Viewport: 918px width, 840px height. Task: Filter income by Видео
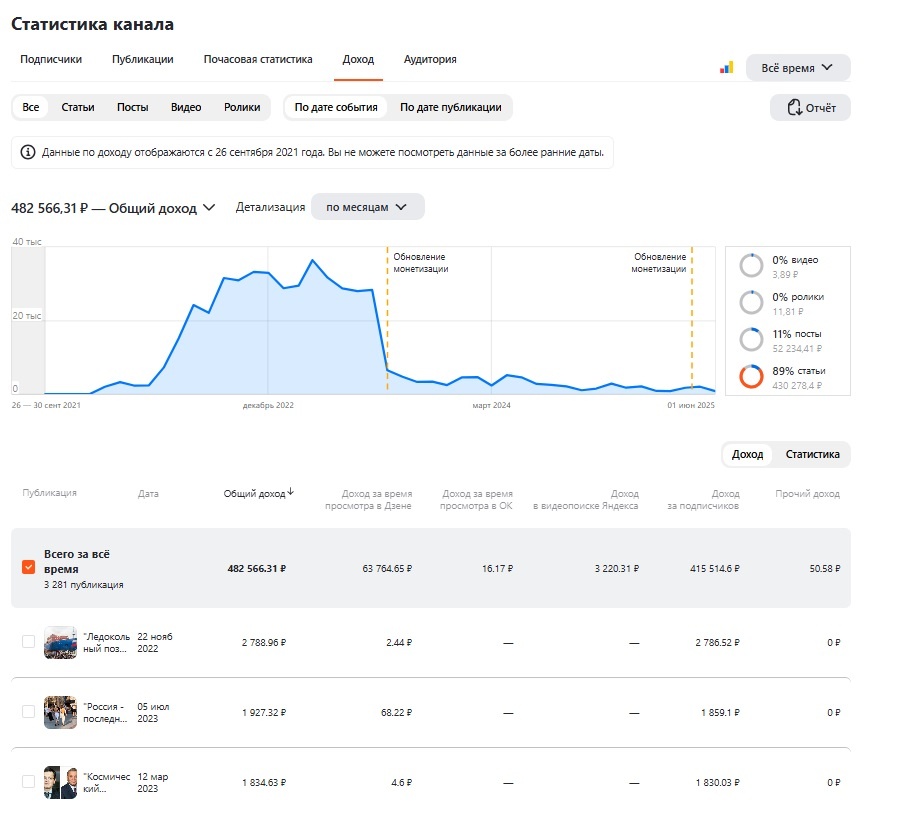coord(186,107)
